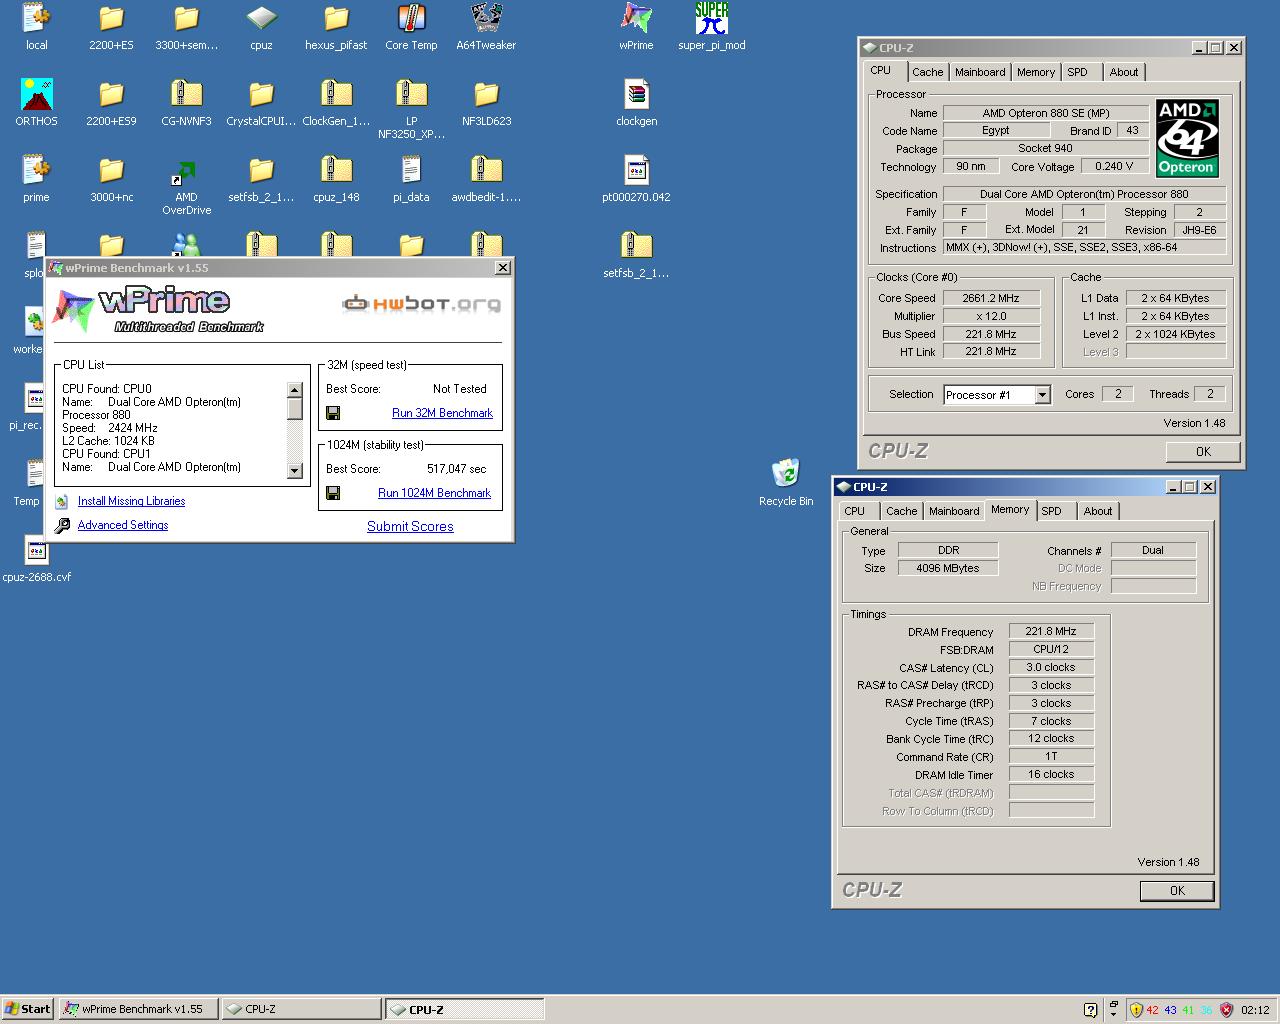Screen dimensions: 1280x1024
Task: Select the clockgen archive icon
Action: [636, 103]
